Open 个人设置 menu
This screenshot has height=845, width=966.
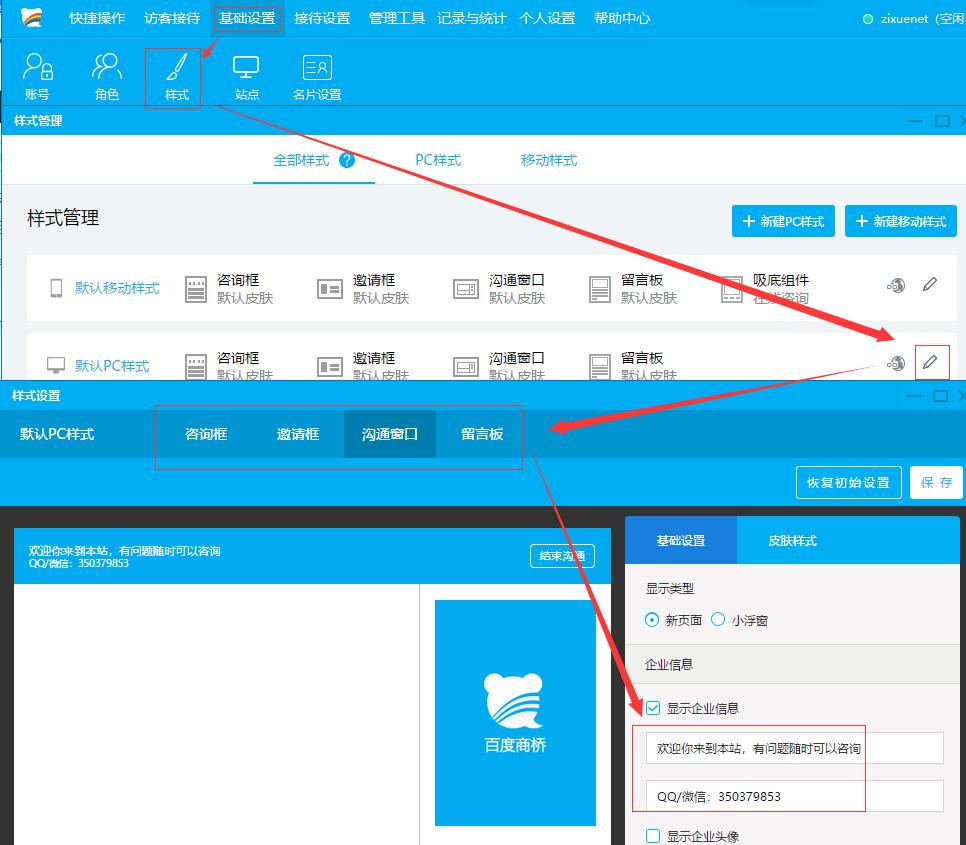point(547,18)
